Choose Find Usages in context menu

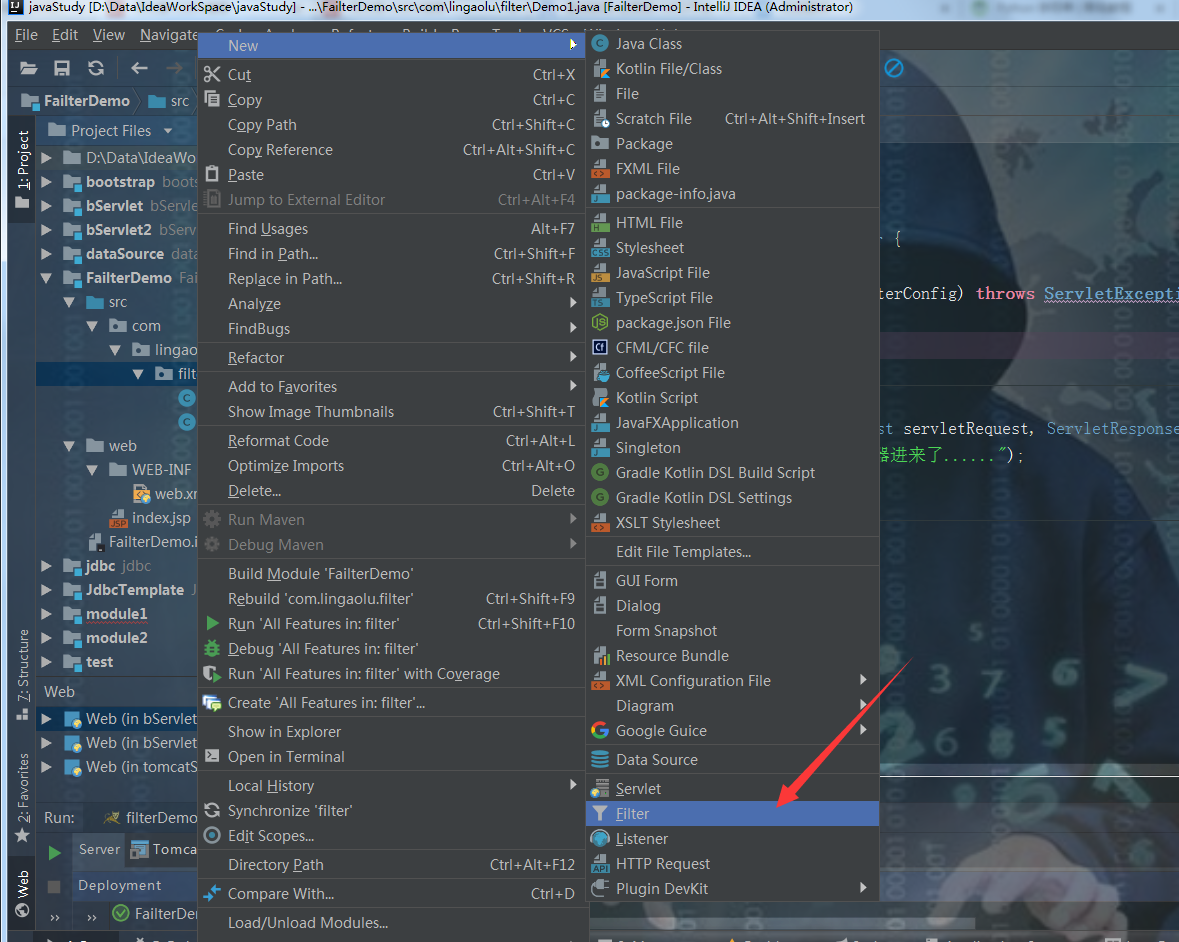click(x=391, y=229)
